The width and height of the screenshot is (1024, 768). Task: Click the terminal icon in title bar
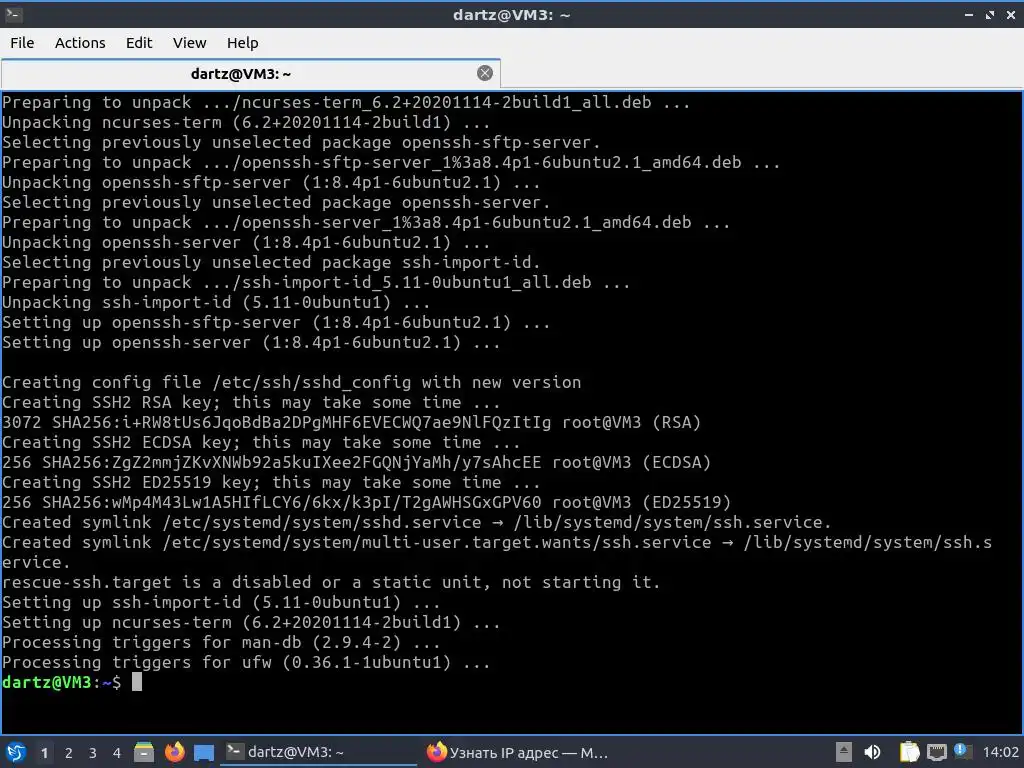(x=13, y=14)
